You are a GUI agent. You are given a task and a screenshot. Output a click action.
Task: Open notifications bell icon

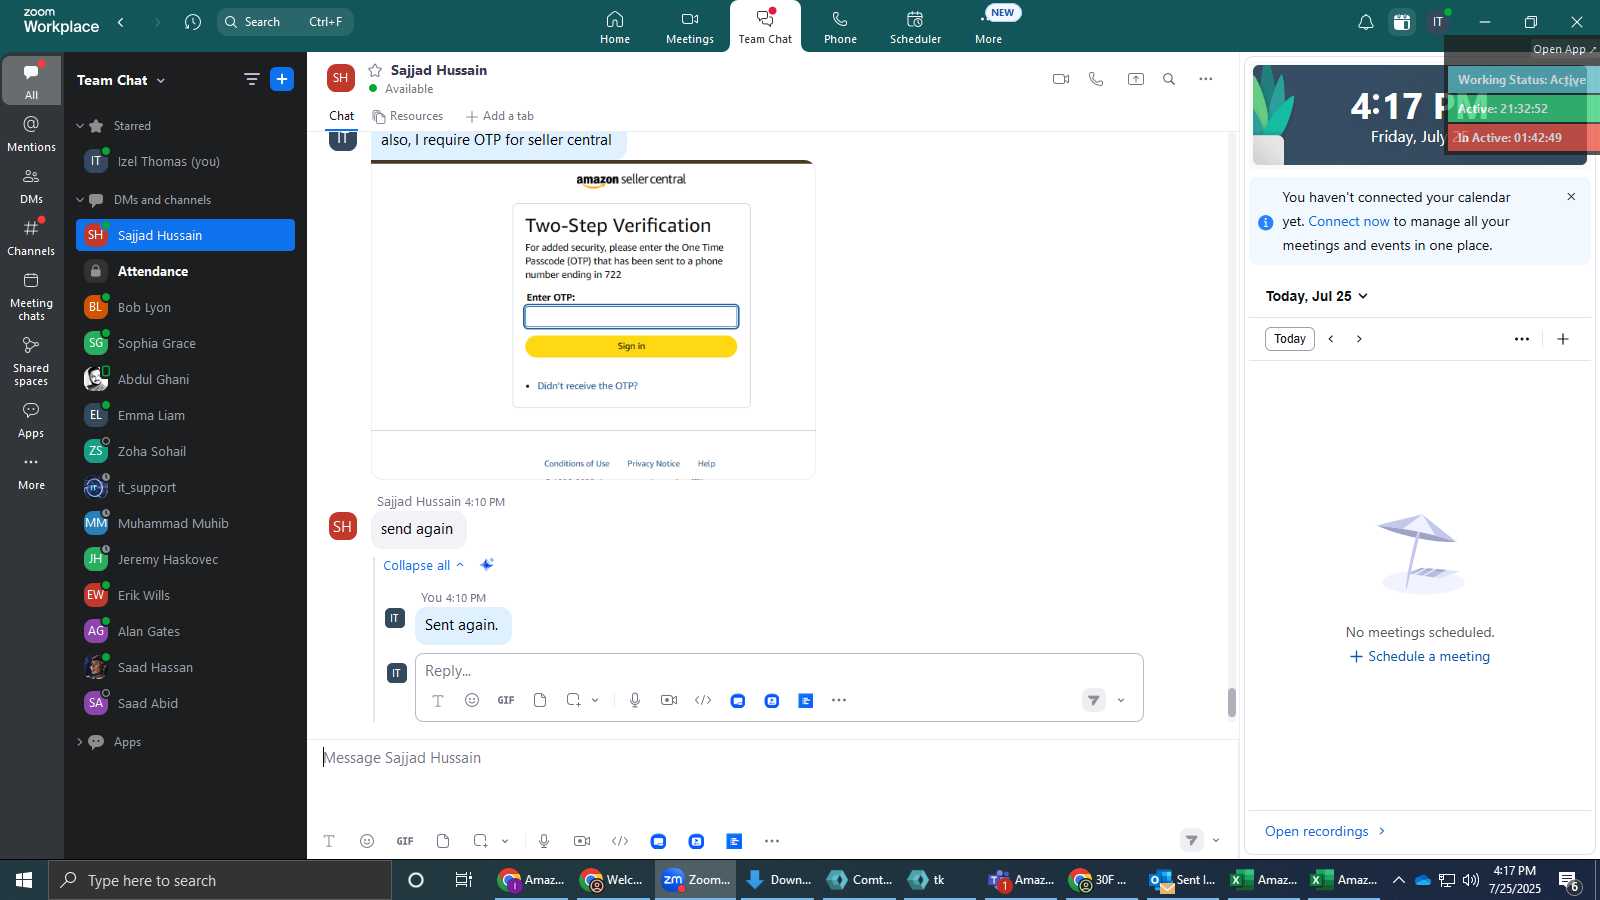(x=1365, y=22)
